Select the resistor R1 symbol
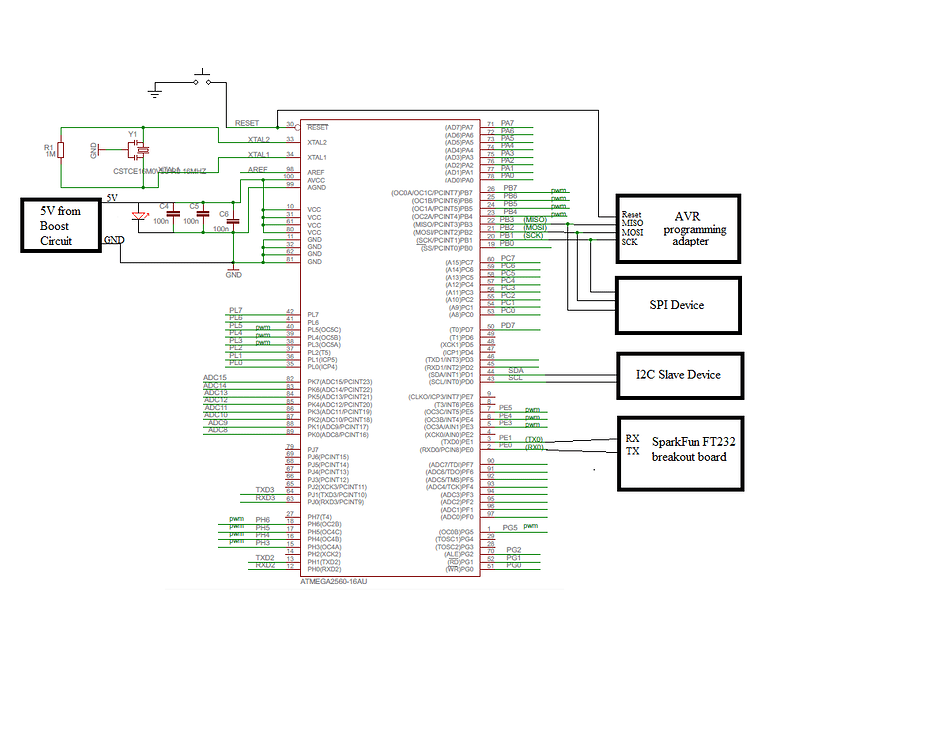949x750 pixels. 60,148
